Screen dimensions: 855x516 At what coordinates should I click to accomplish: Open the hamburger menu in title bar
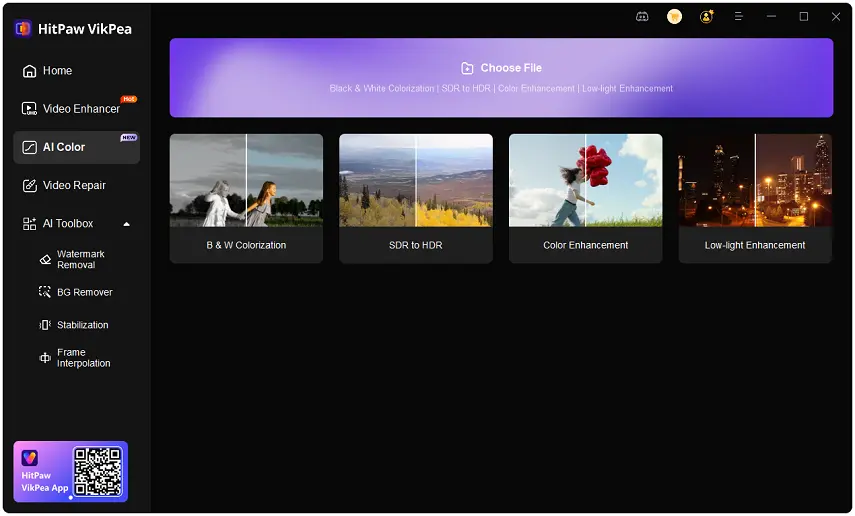coord(739,17)
